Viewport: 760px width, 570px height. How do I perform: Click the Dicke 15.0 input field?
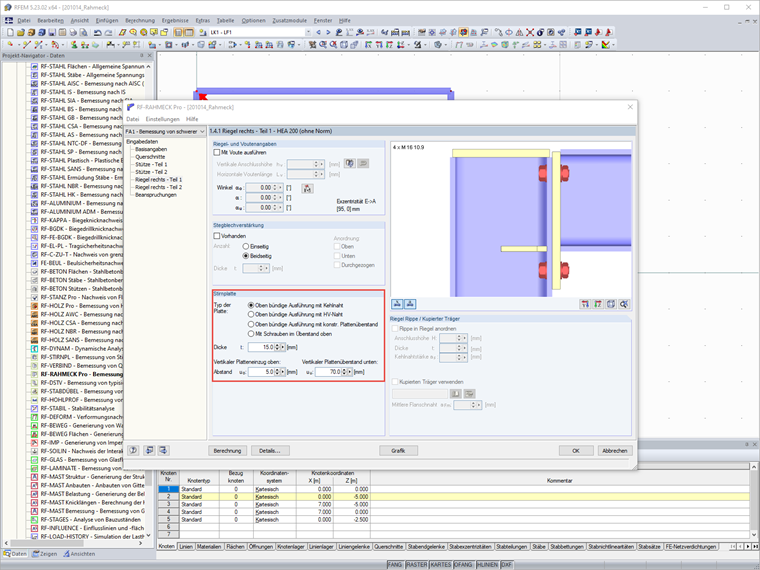coord(261,347)
